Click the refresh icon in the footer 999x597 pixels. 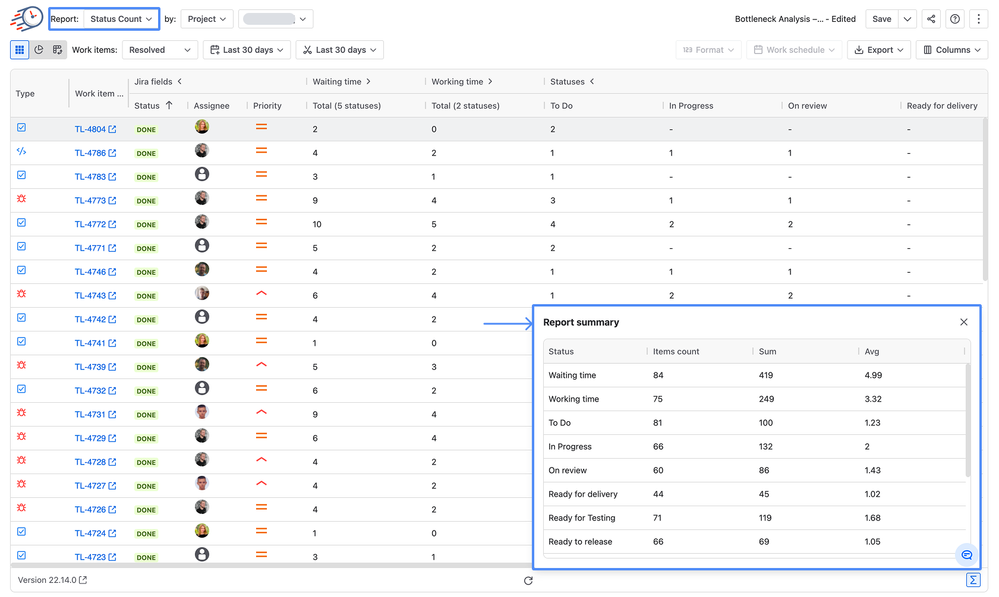528,580
